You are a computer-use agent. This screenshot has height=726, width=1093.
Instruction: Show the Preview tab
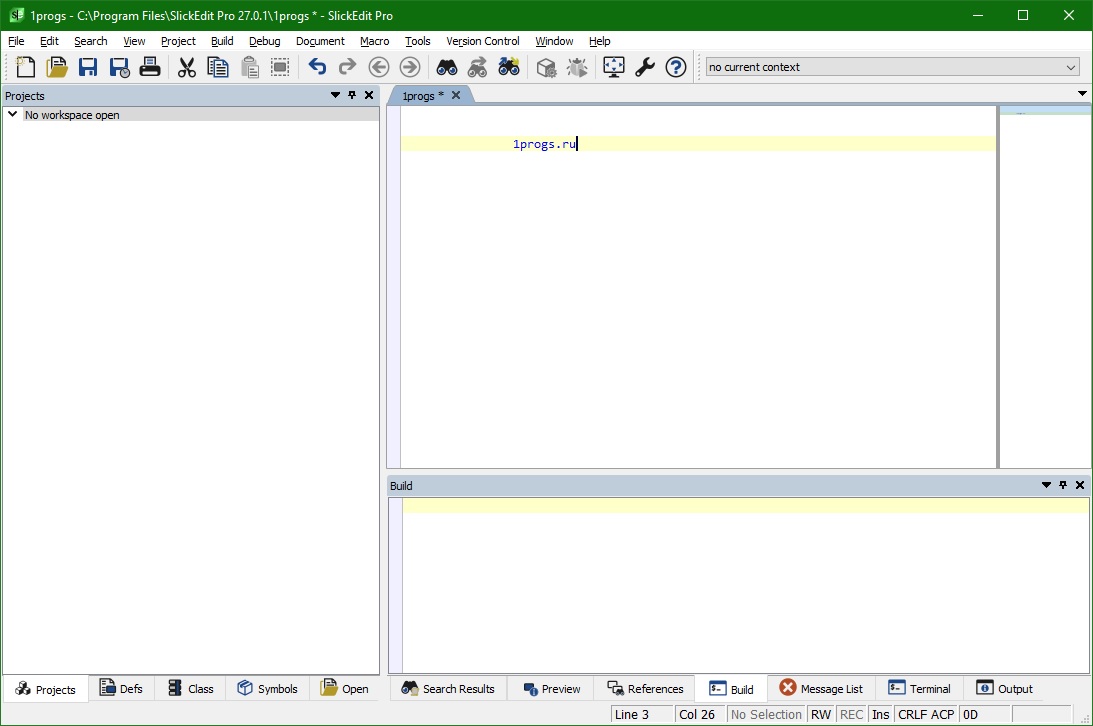tap(551, 688)
